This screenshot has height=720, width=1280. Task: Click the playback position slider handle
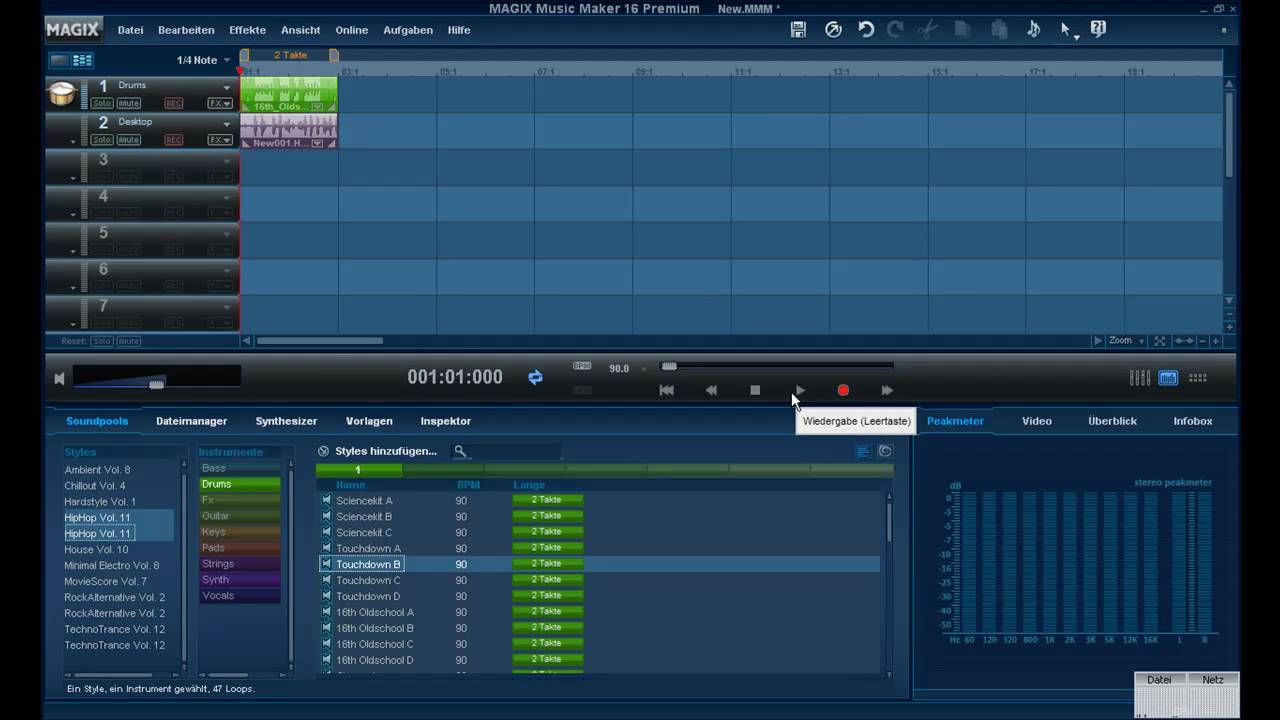coord(669,366)
